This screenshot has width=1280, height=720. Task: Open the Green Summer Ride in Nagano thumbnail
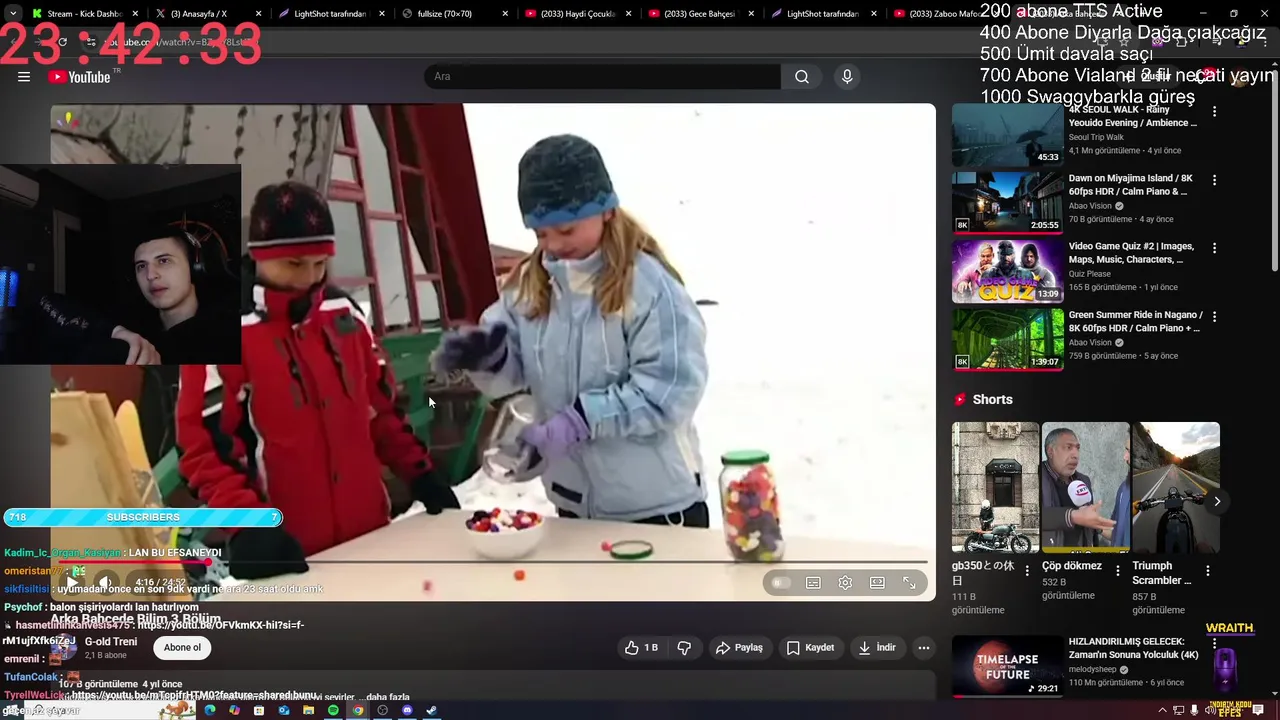click(x=1007, y=338)
